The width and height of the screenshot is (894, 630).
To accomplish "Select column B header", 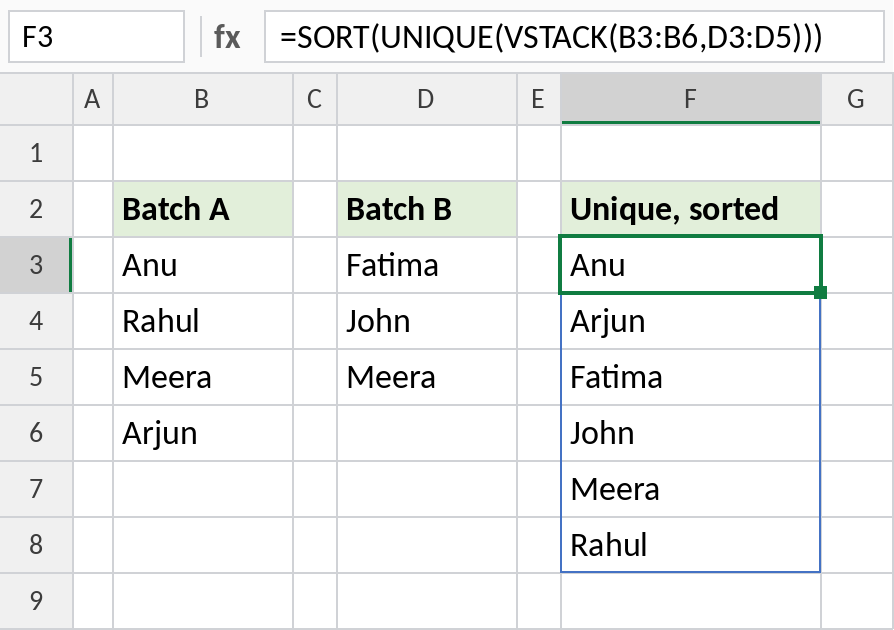I will click(x=202, y=99).
